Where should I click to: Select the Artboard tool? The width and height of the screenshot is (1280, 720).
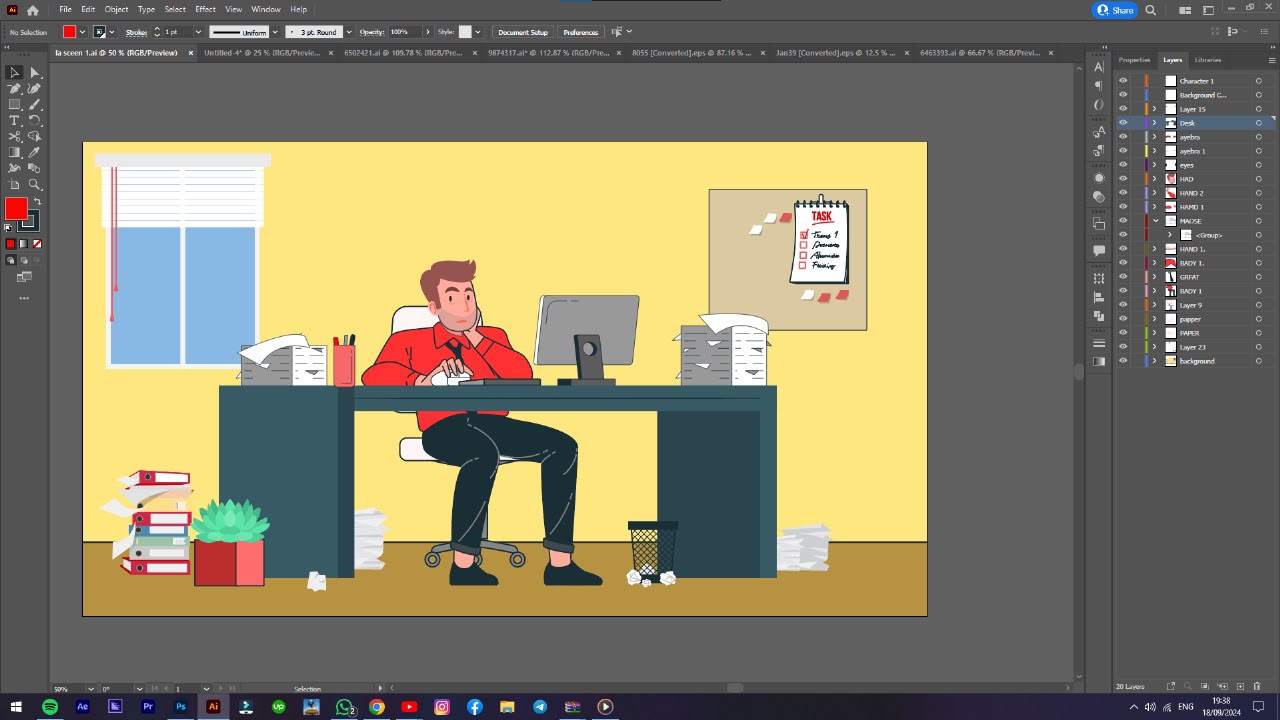14,184
